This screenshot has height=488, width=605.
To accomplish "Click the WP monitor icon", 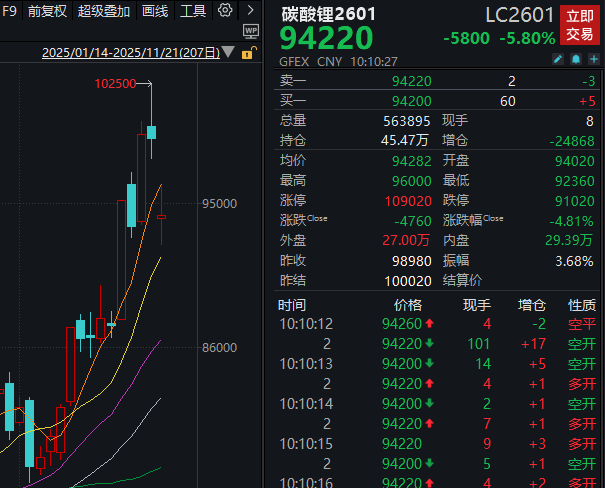I will click(251, 31).
